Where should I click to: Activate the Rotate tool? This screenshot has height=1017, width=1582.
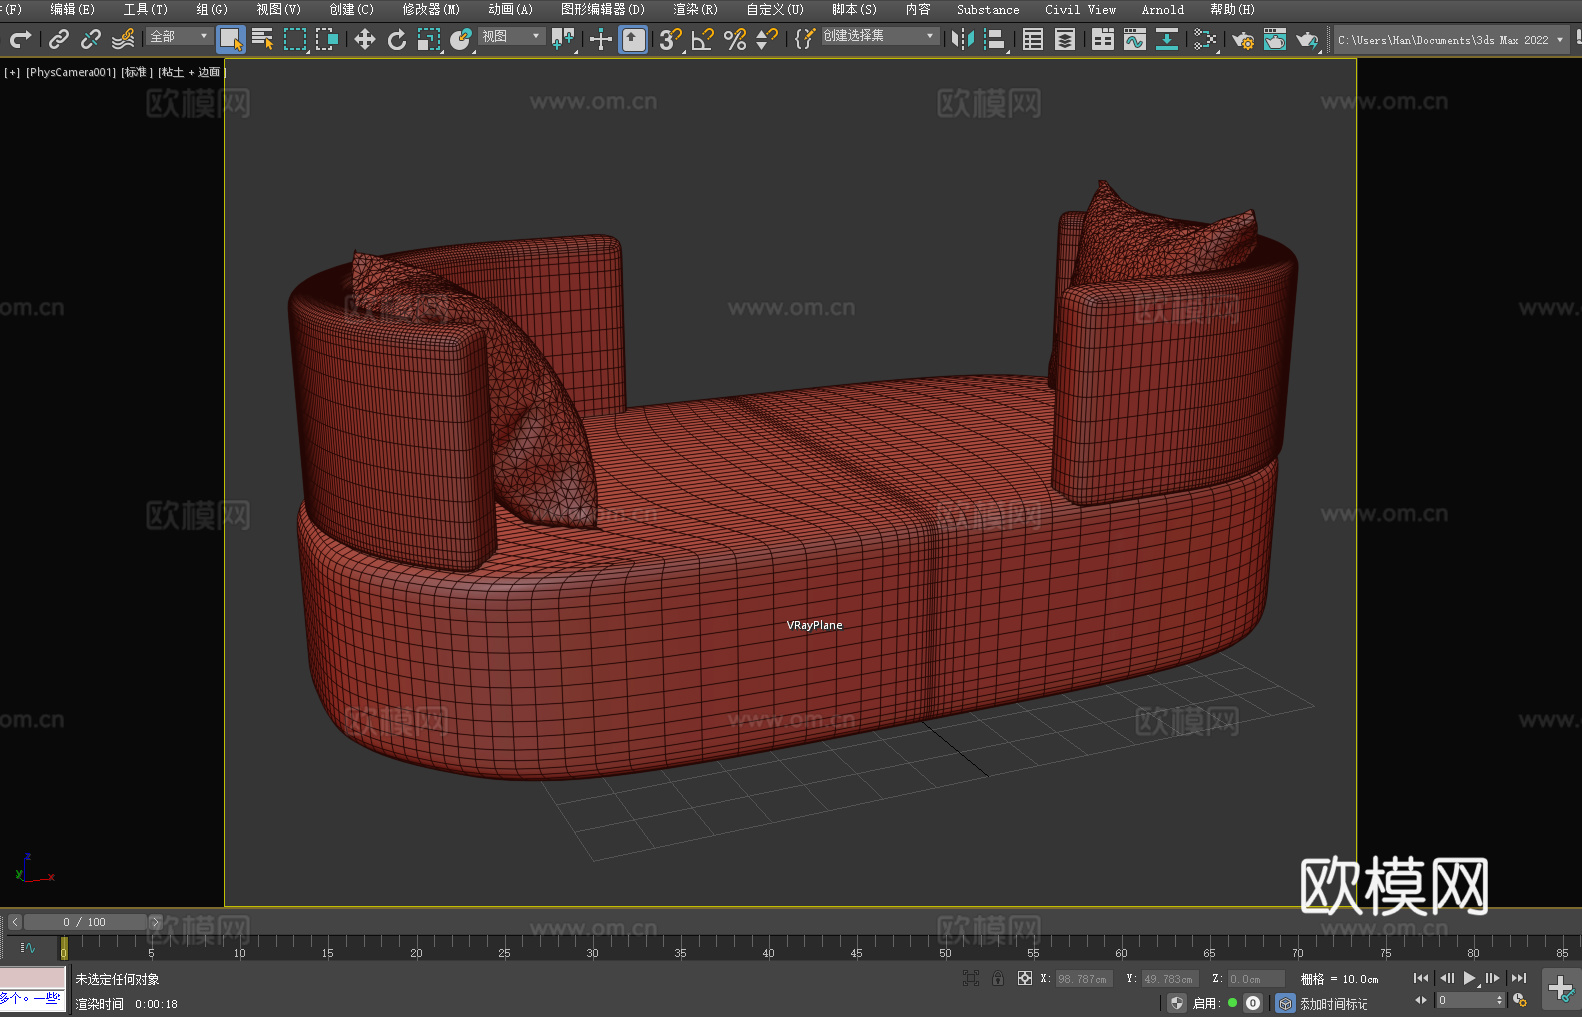397,39
